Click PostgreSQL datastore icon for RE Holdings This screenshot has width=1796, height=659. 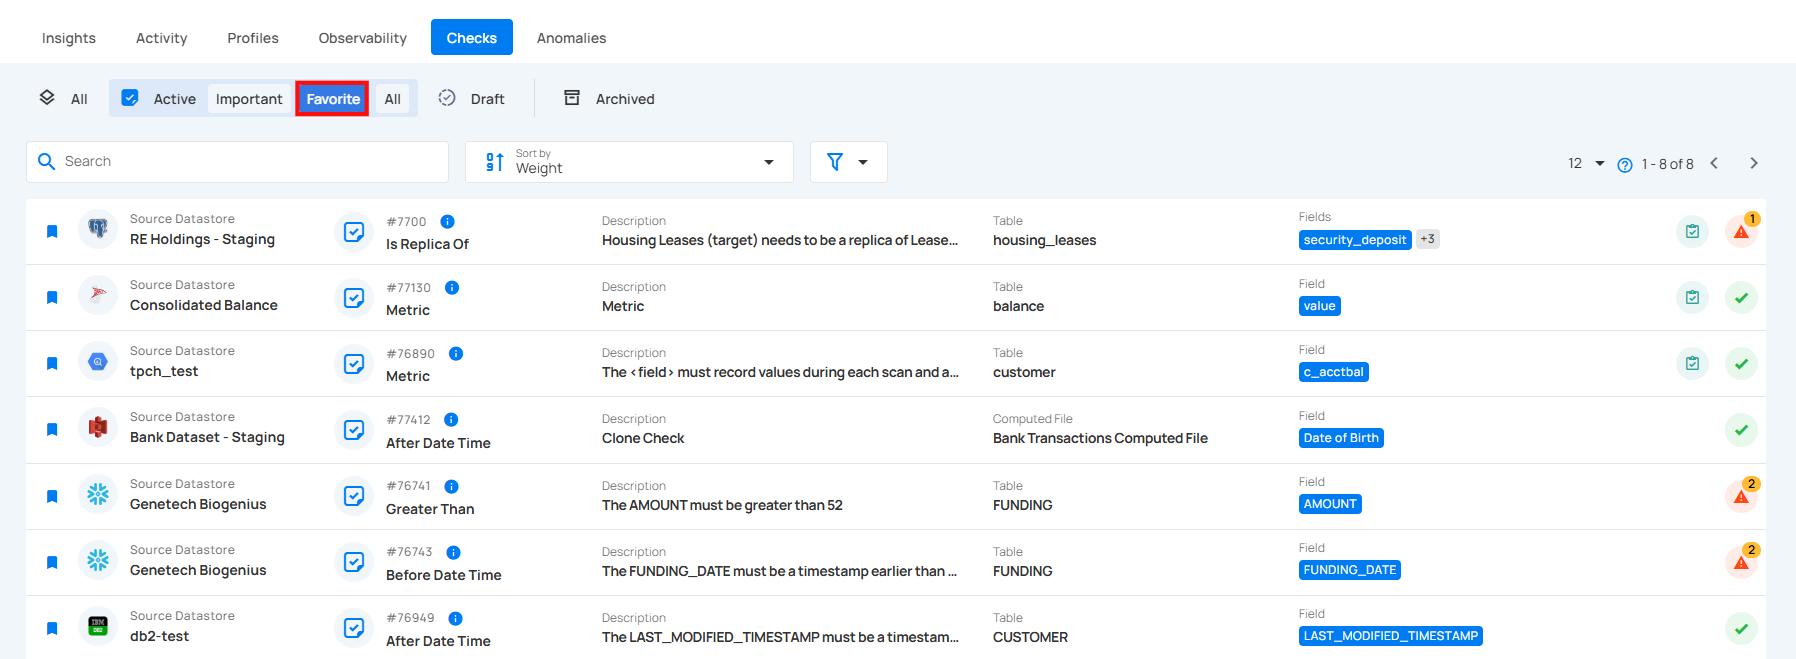[98, 230]
